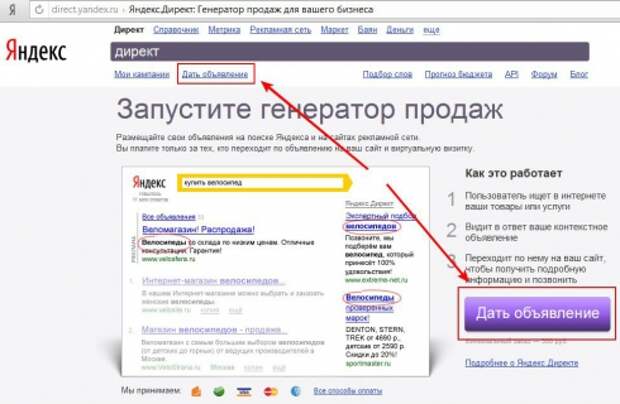Click the Мы принимаем label
The image size is (620, 404).
(x=151, y=391)
